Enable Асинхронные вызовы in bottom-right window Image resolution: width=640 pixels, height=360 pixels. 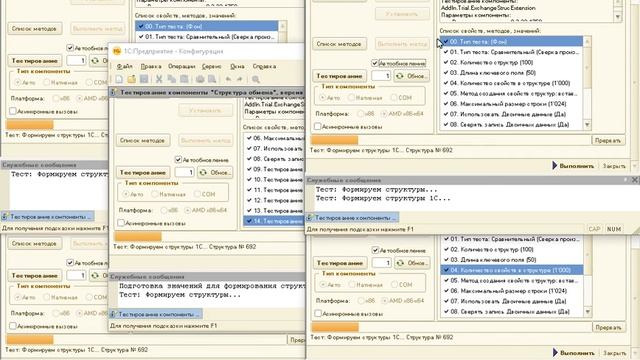coord(318,313)
